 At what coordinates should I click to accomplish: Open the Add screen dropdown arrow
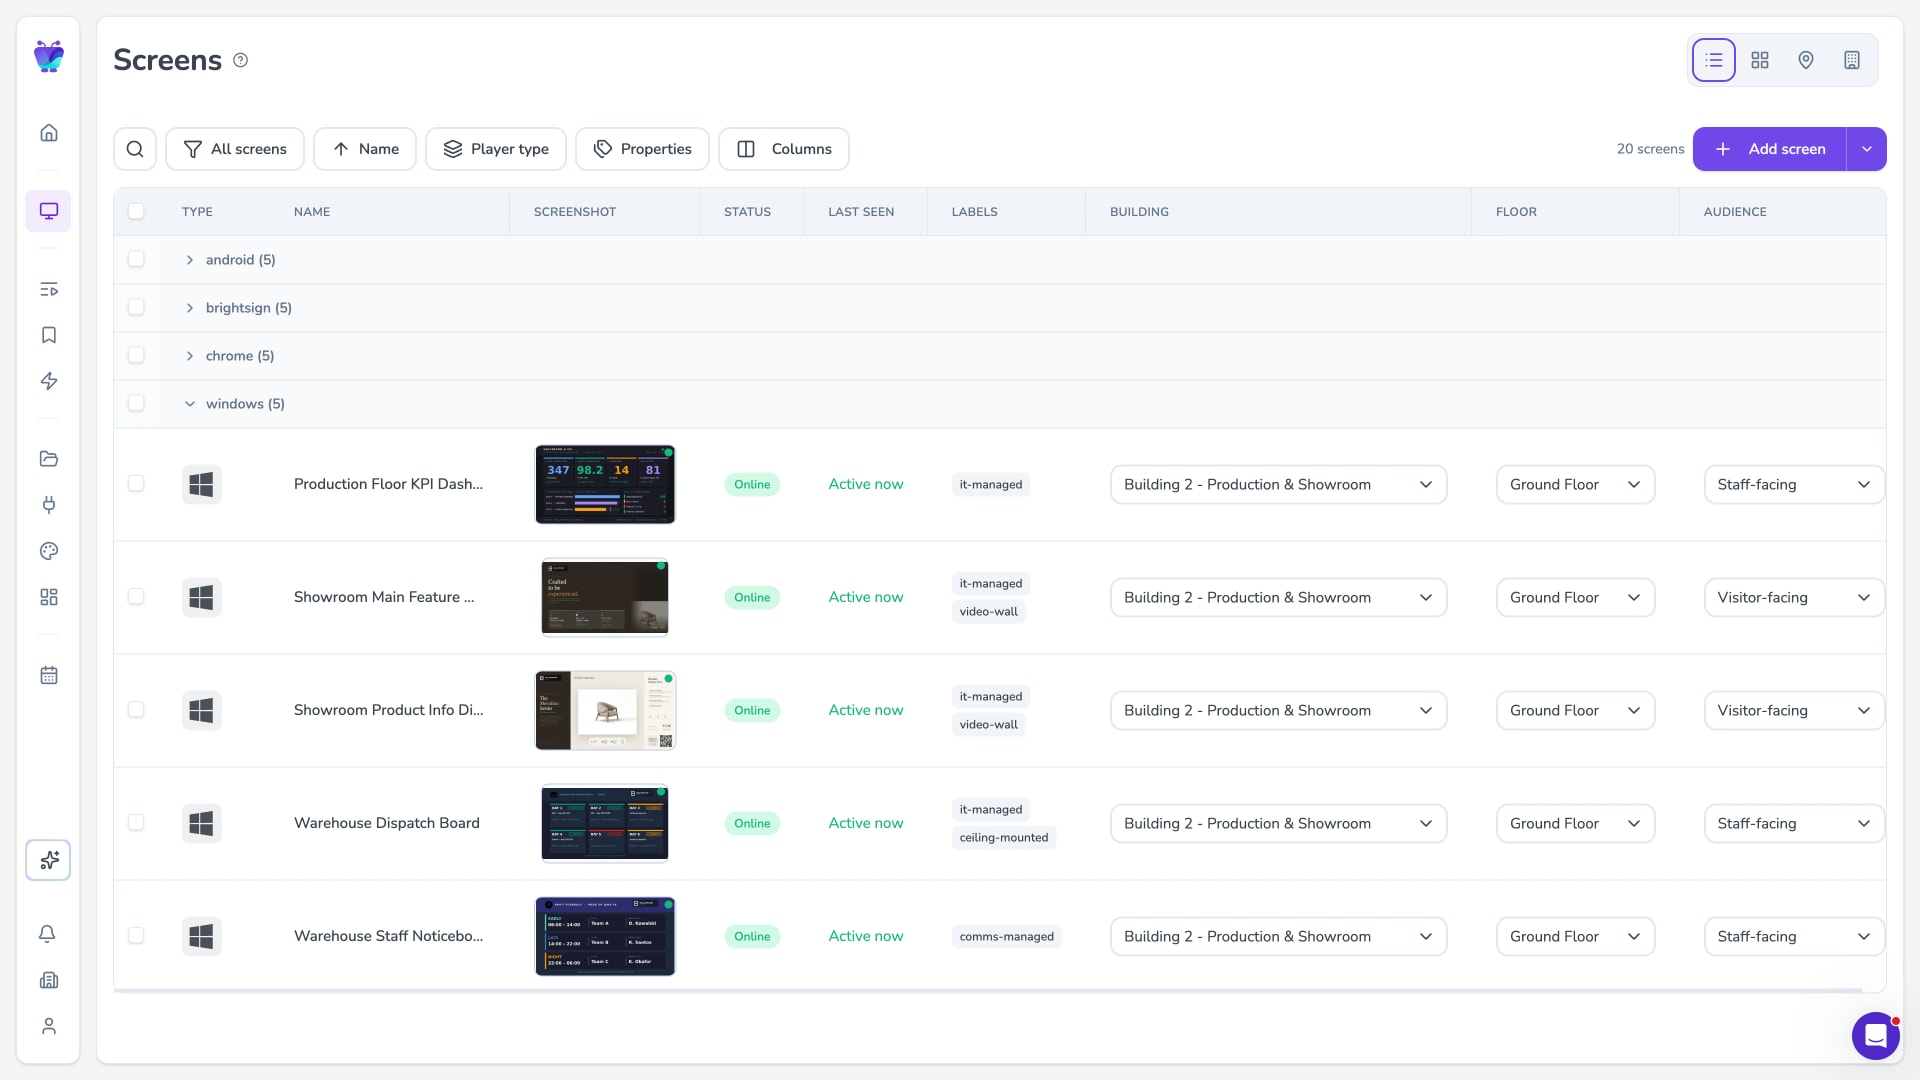[1866, 149]
